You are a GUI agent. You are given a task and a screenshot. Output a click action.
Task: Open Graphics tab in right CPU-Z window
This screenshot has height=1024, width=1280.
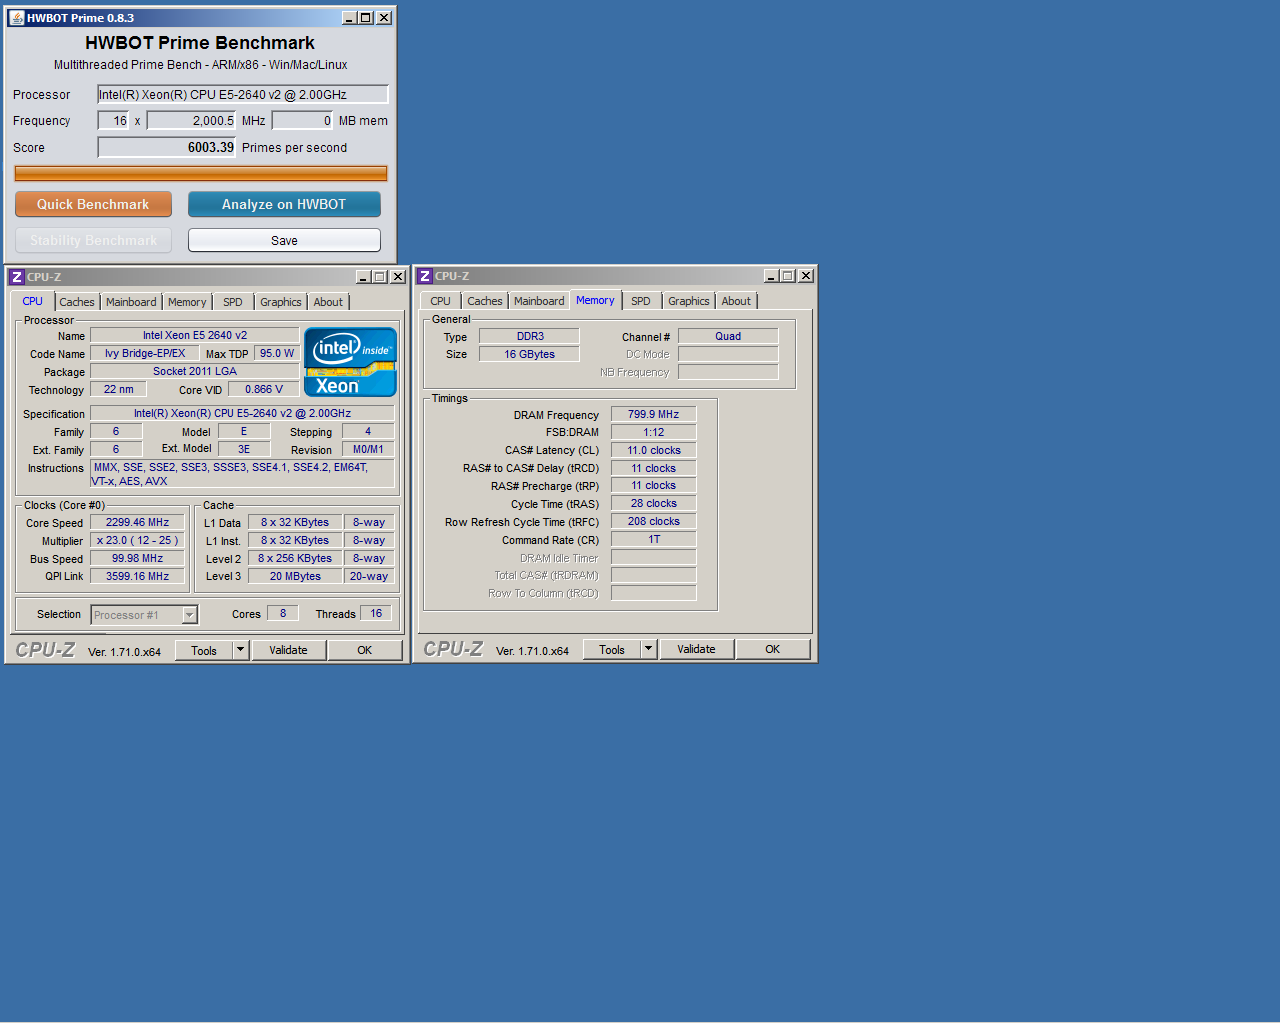[x=689, y=301]
